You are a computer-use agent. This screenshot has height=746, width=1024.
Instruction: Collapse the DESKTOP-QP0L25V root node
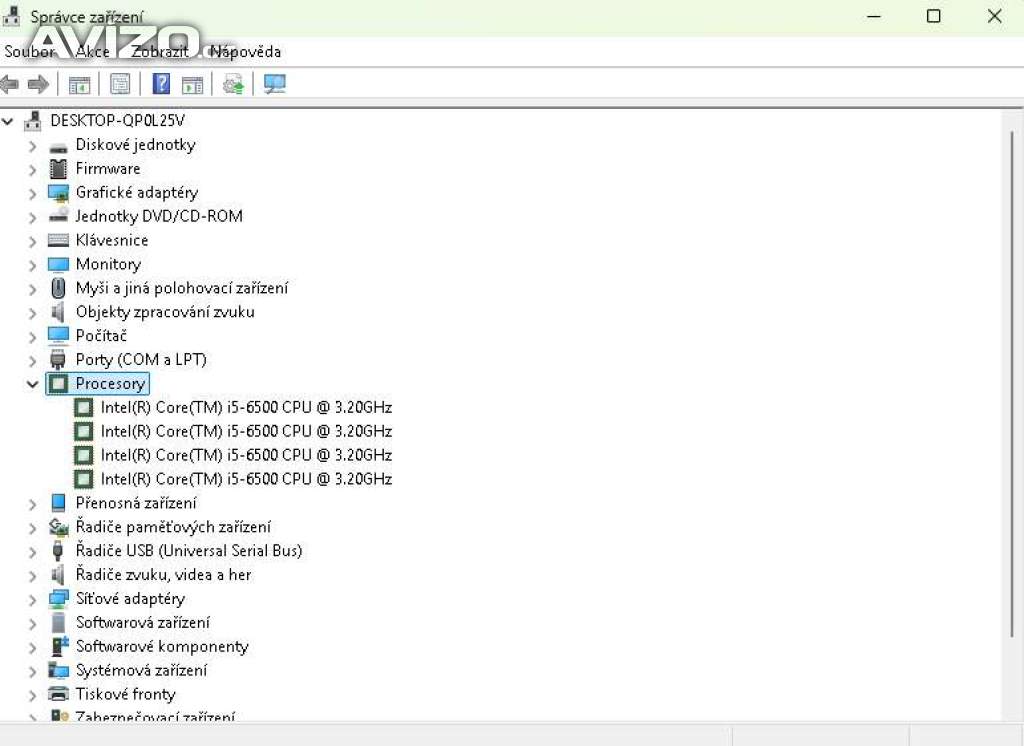(x=9, y=121)
